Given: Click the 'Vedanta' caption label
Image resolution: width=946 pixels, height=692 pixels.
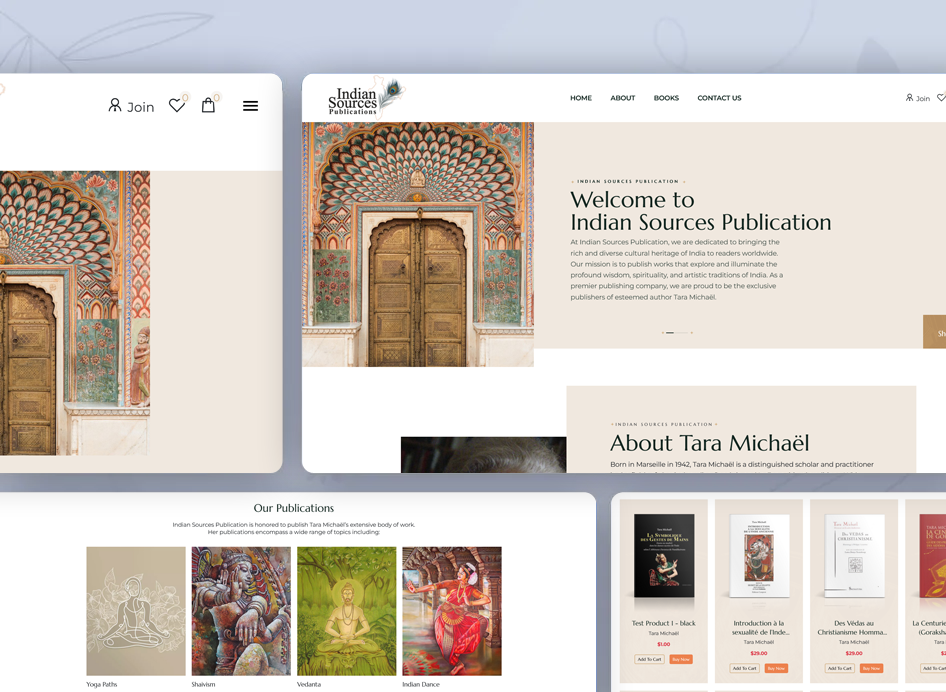Looking at the screenshot, I should (309, 684).
